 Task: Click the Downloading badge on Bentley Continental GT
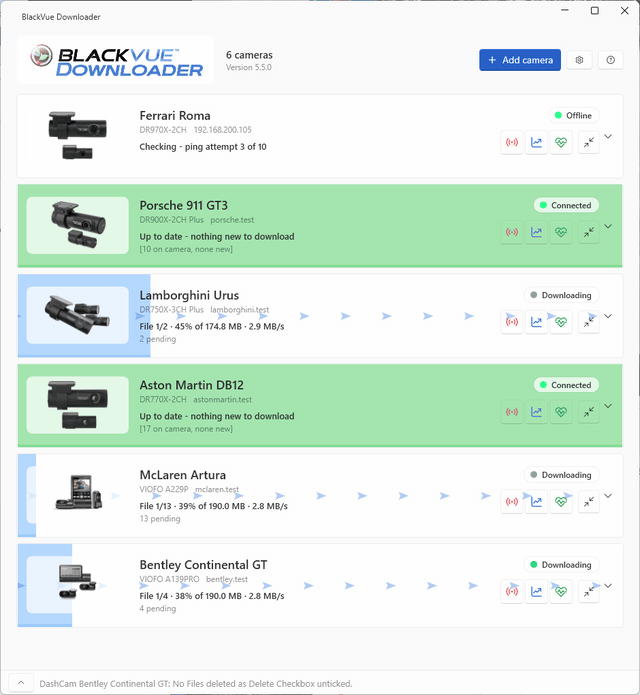tap(561, 565)
